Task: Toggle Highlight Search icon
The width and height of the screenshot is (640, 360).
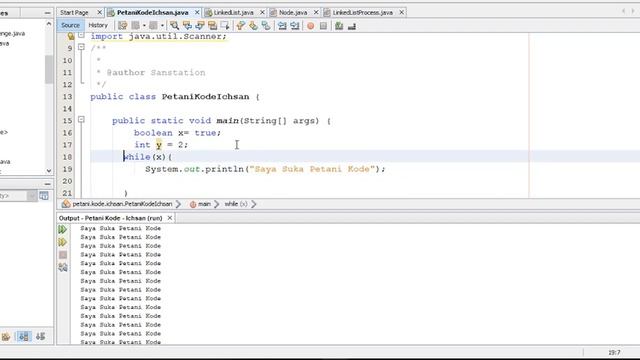Action: click(x=213, y=26)
